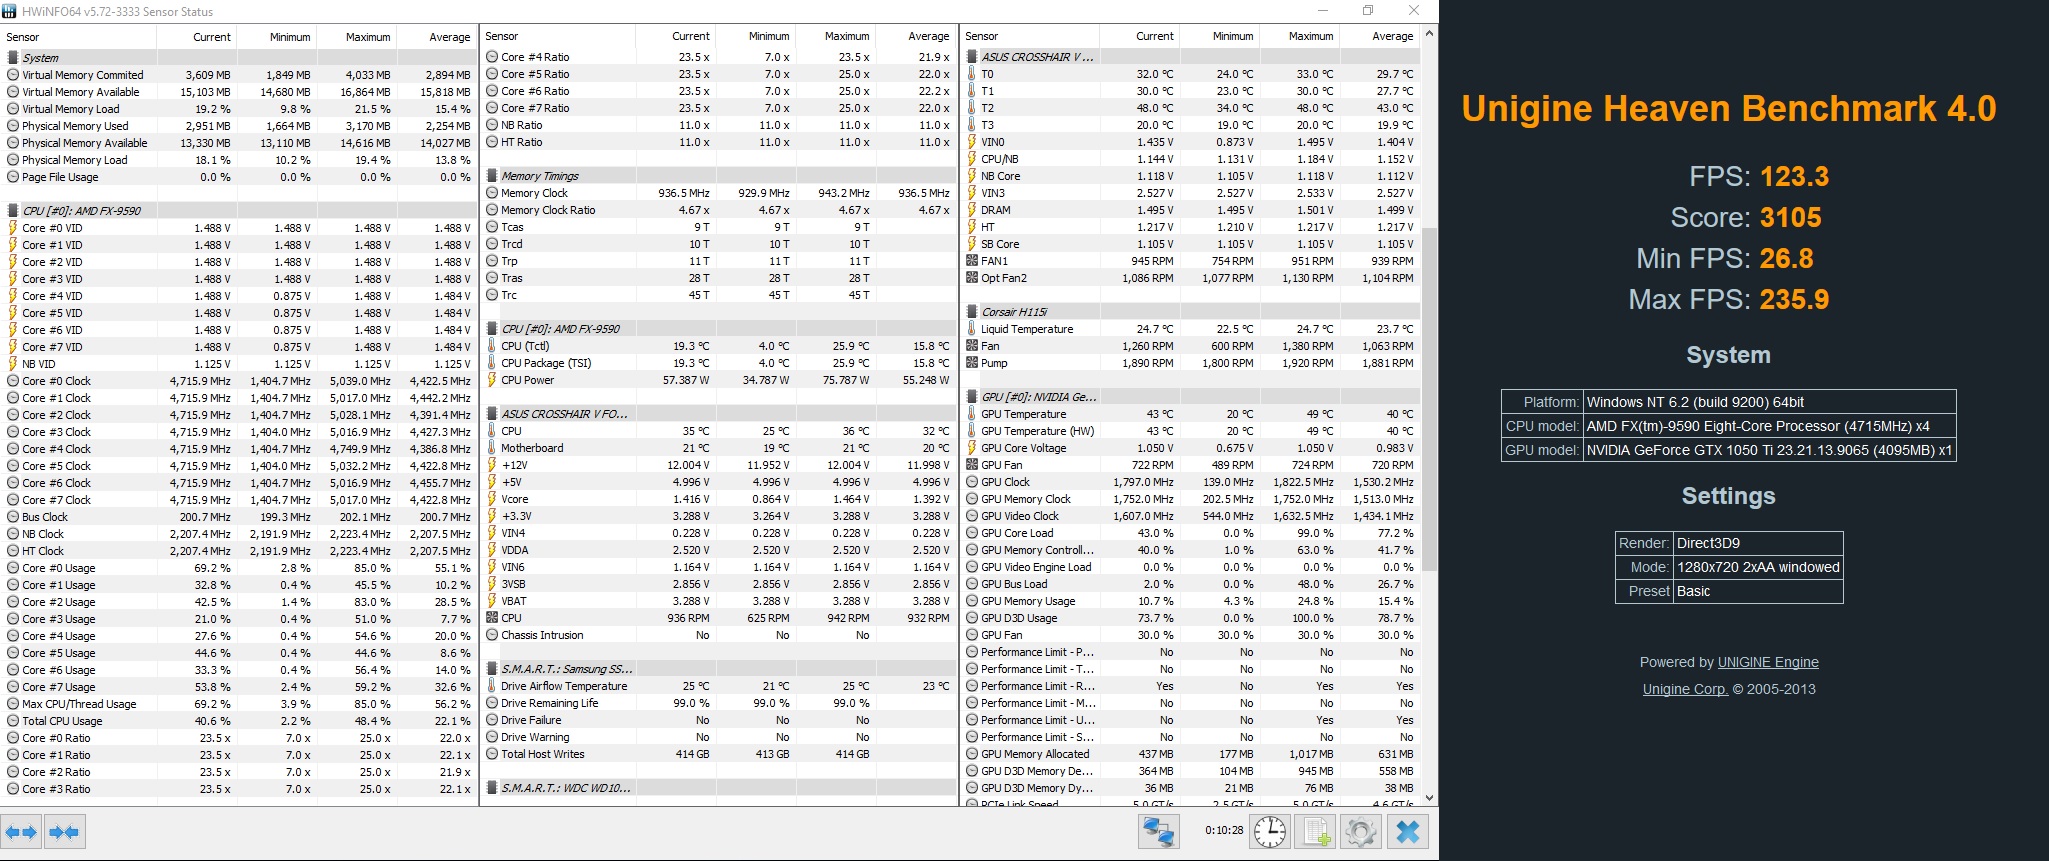Click the lightning icon beside Core #0 VID

(x=13, y=228)
